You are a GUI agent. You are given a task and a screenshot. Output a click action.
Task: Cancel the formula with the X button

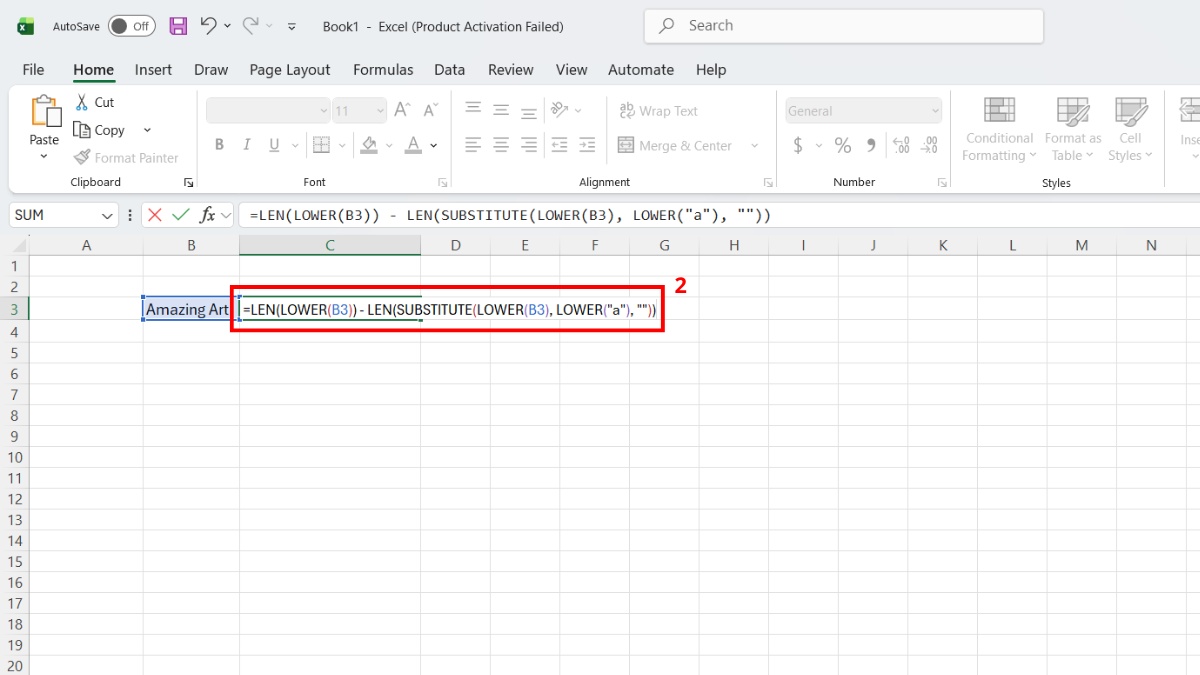[155, 214]
